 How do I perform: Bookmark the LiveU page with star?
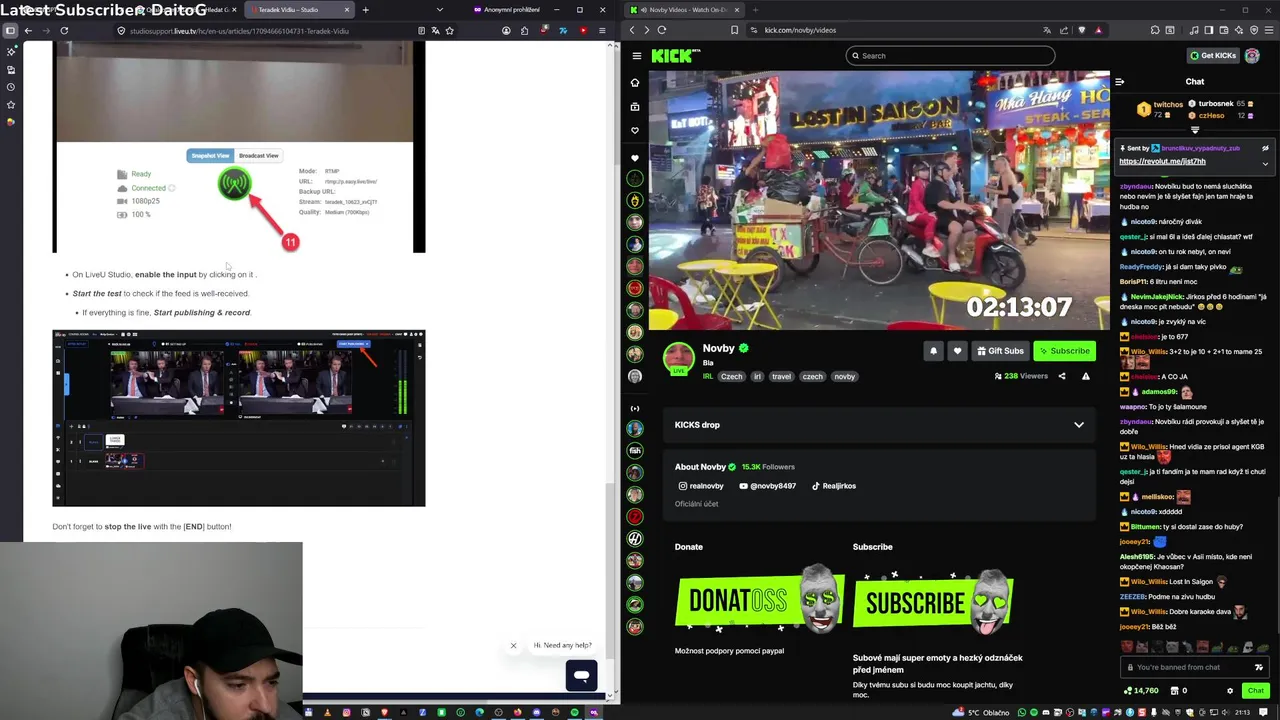point(449,31)
